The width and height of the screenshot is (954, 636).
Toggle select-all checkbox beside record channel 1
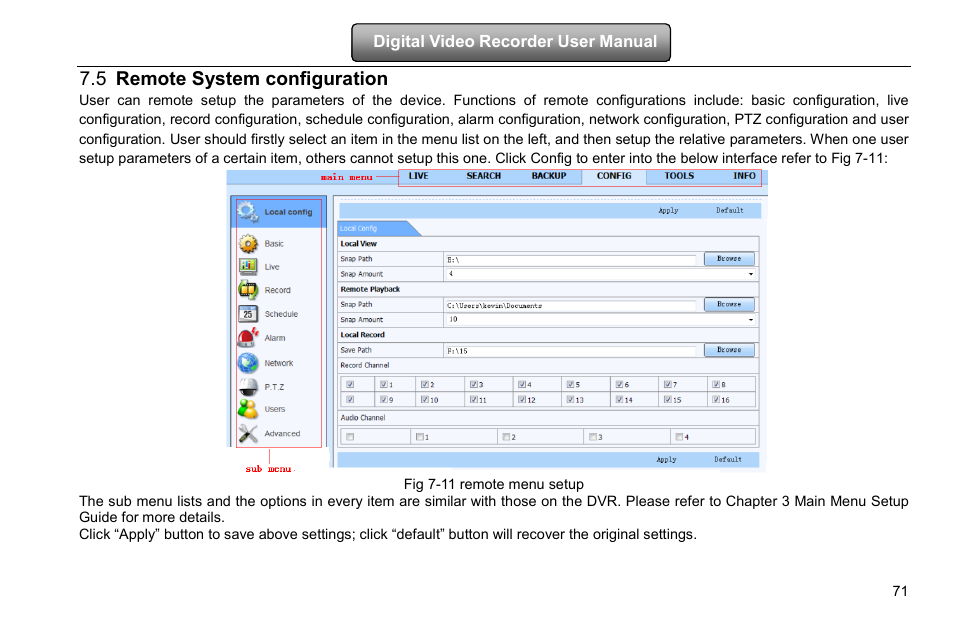350,384
